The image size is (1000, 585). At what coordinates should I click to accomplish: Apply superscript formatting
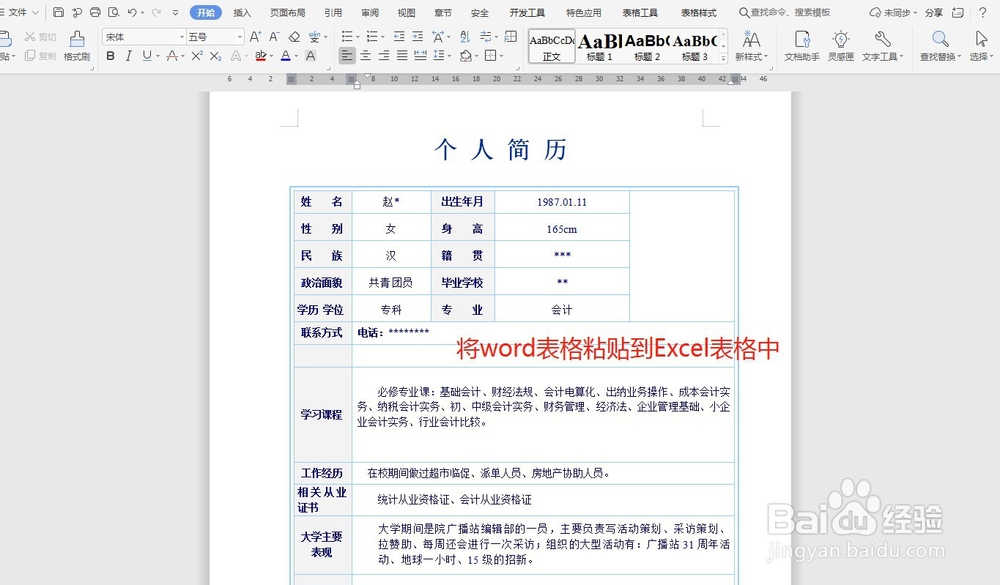tap(196, 56)
